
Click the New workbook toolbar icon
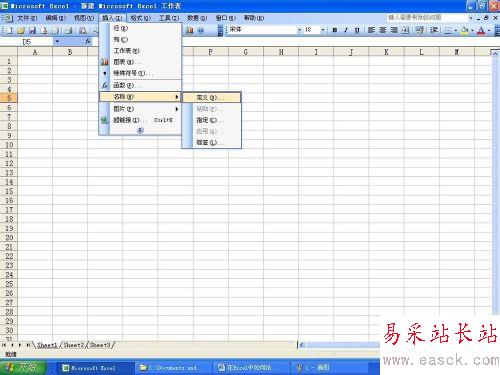point(9,31)
